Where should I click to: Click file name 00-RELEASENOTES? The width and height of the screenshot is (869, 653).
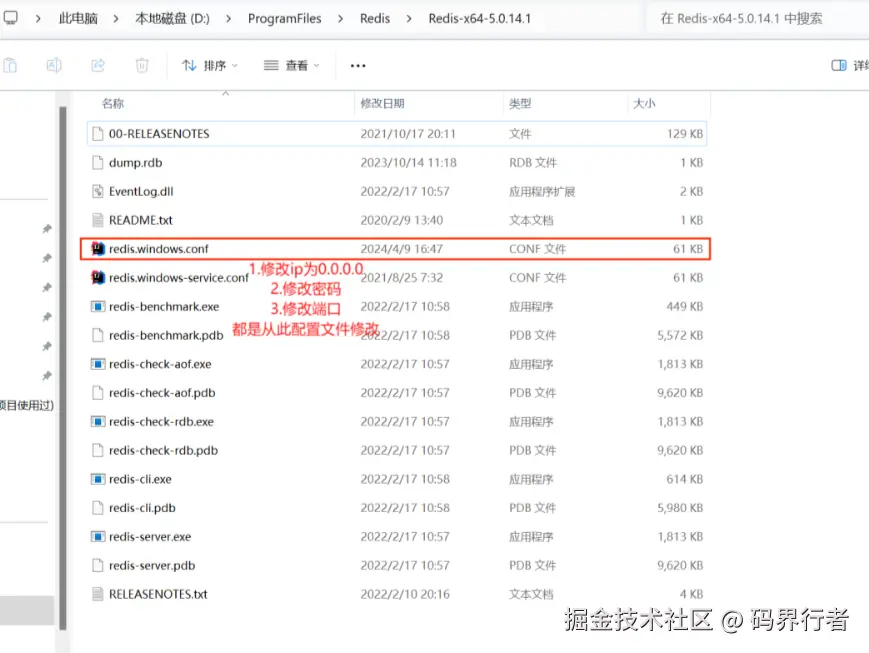tap(159, 134)
